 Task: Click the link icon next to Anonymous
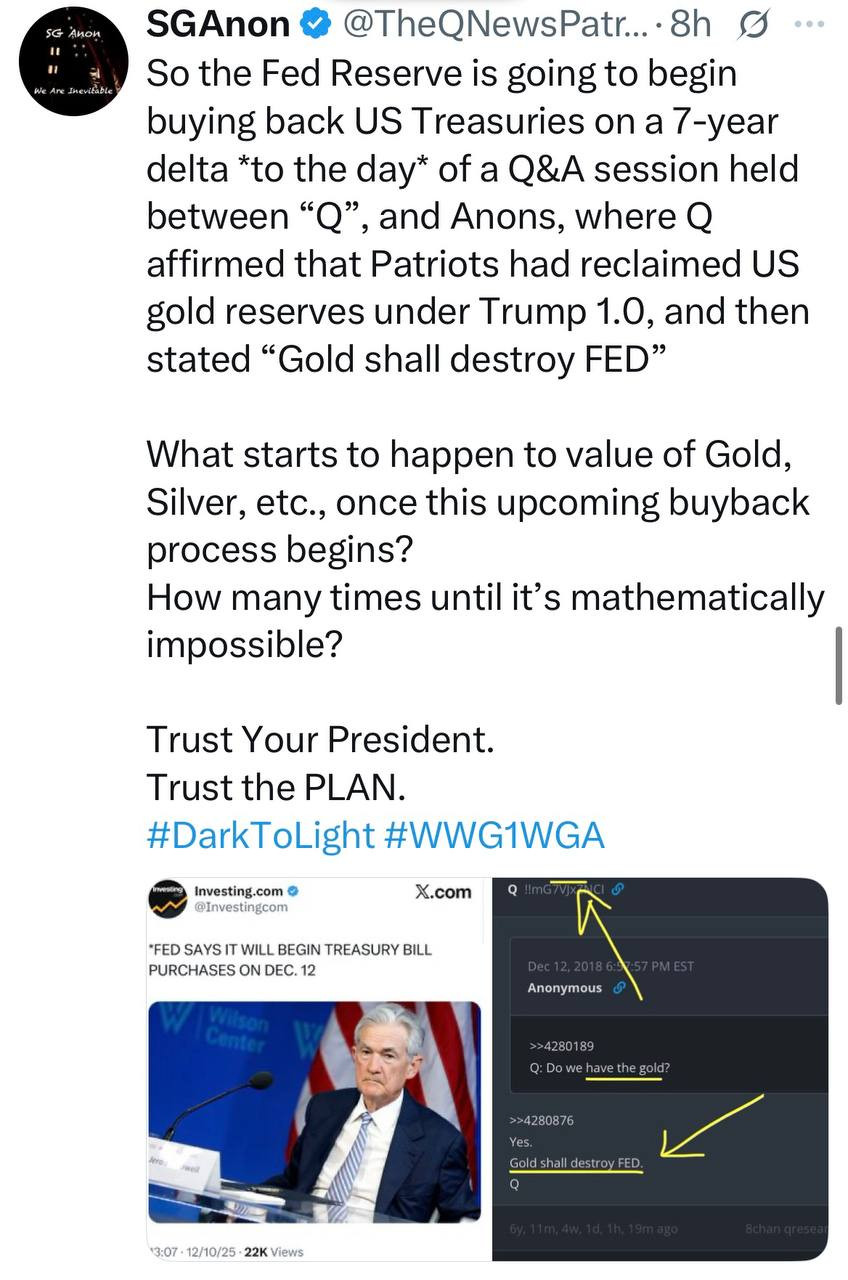tap(619, 988)
